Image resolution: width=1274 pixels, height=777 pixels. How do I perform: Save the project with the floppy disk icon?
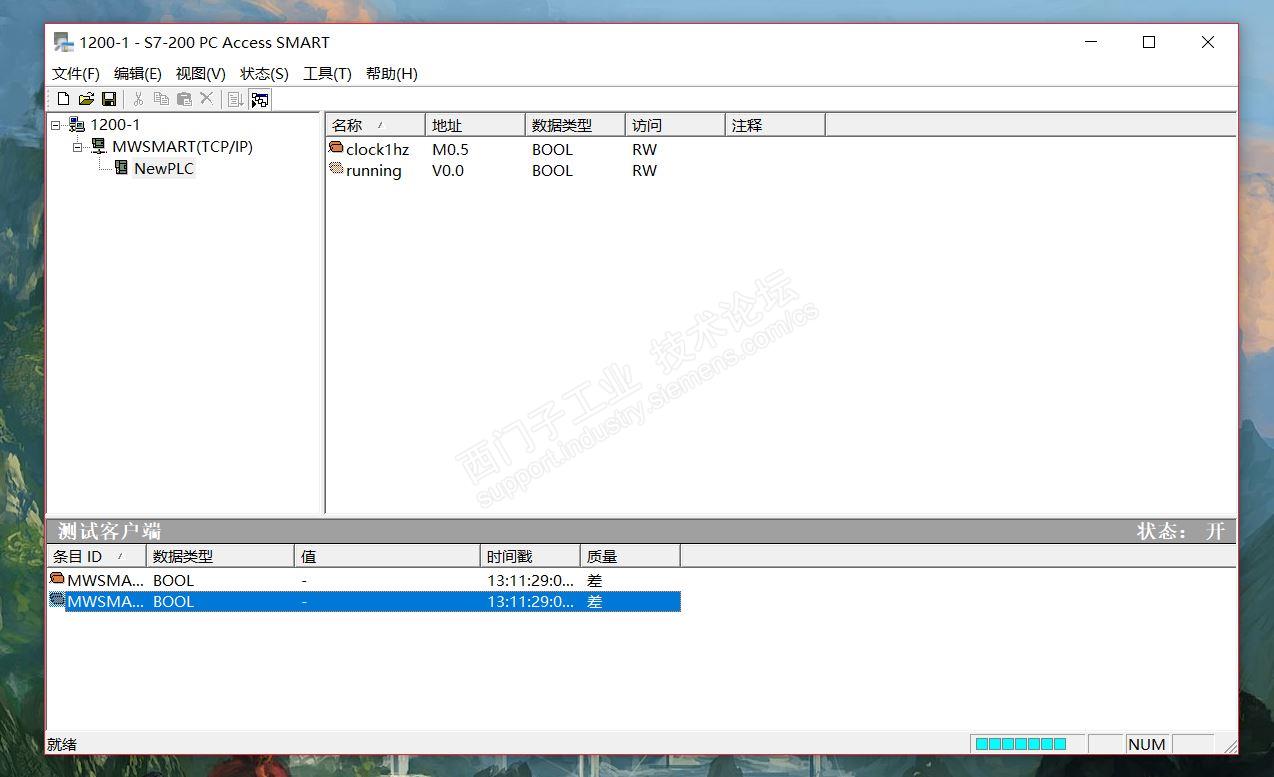pos(109,99)
